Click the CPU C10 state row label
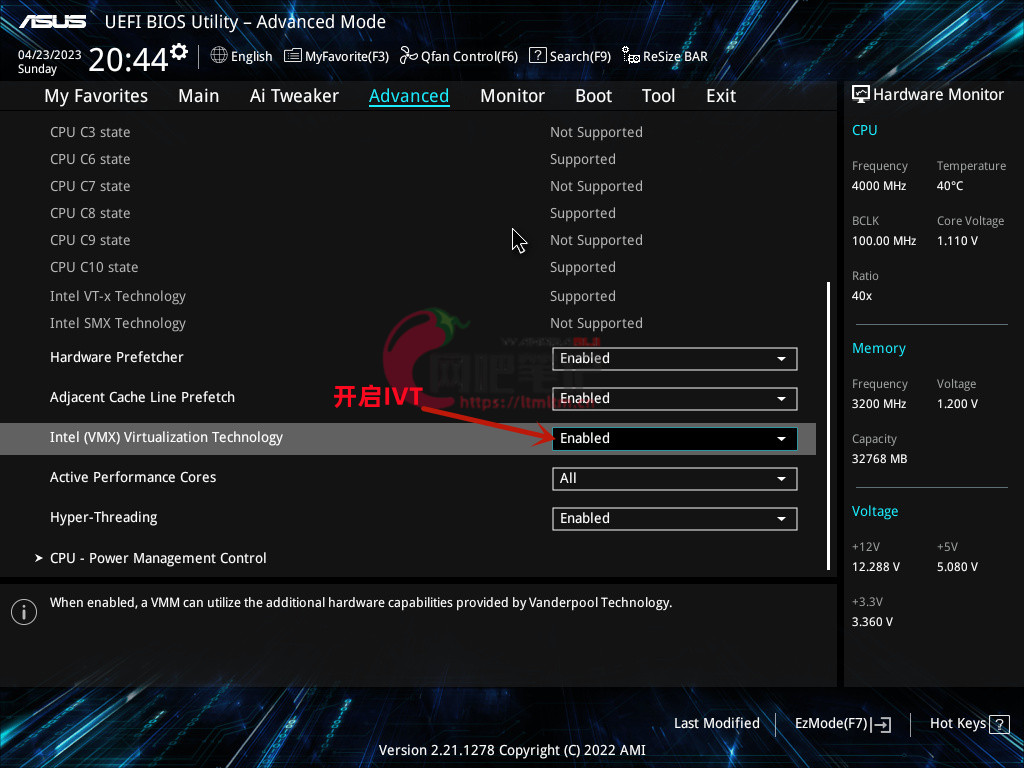Screen dimensions: 1024x768 (94, 267)
